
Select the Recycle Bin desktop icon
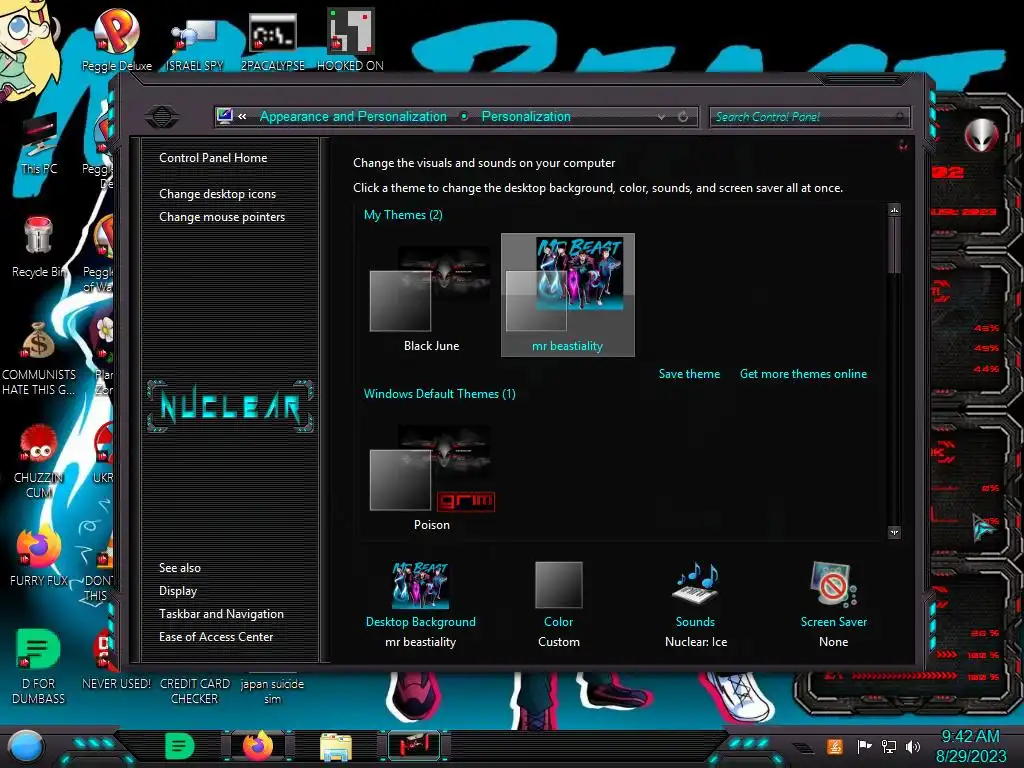(39, 247)
